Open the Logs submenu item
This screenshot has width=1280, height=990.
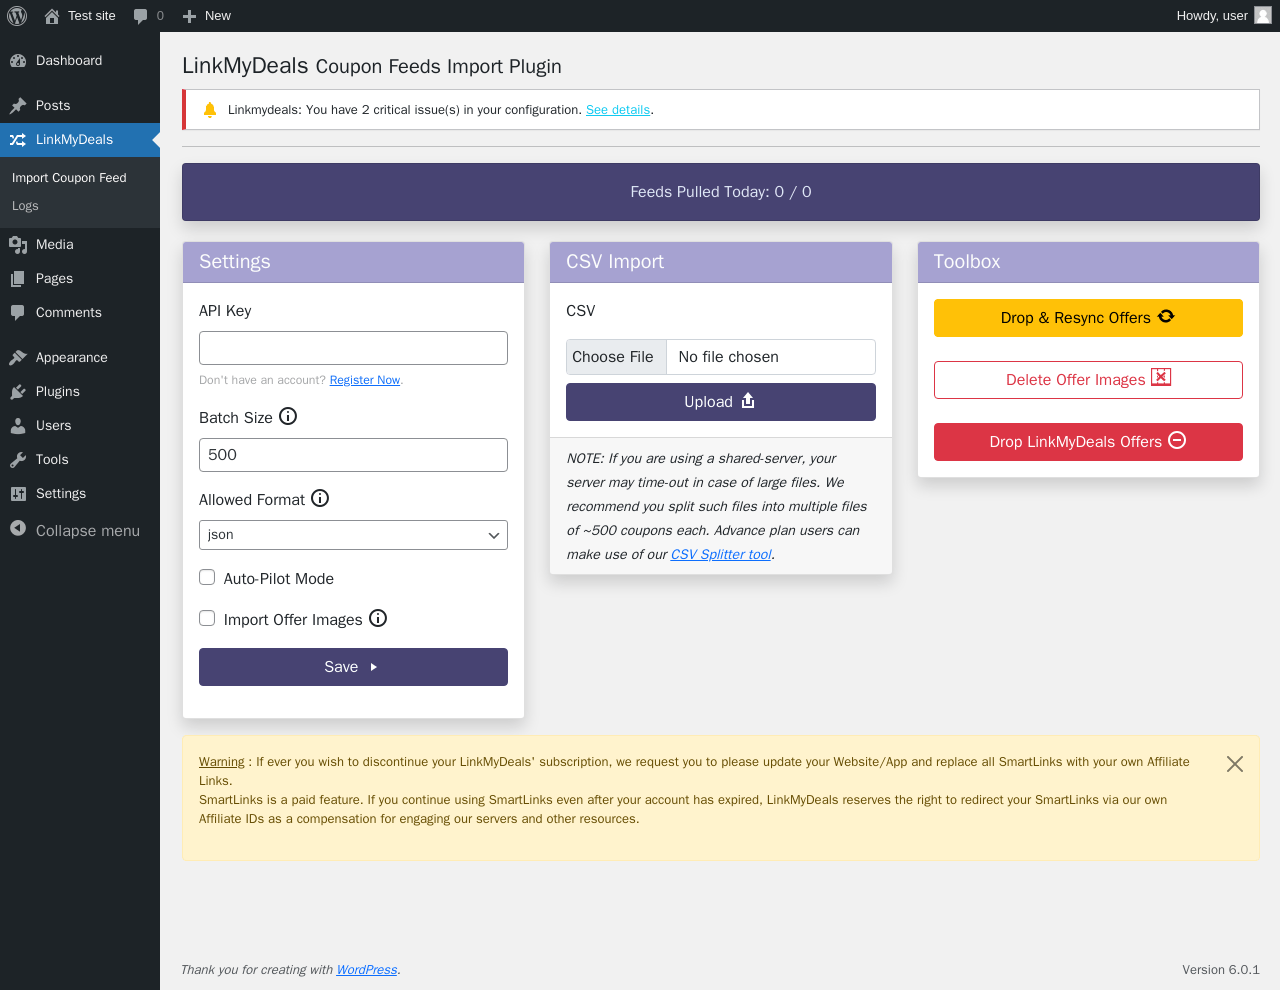coord(25,206)
